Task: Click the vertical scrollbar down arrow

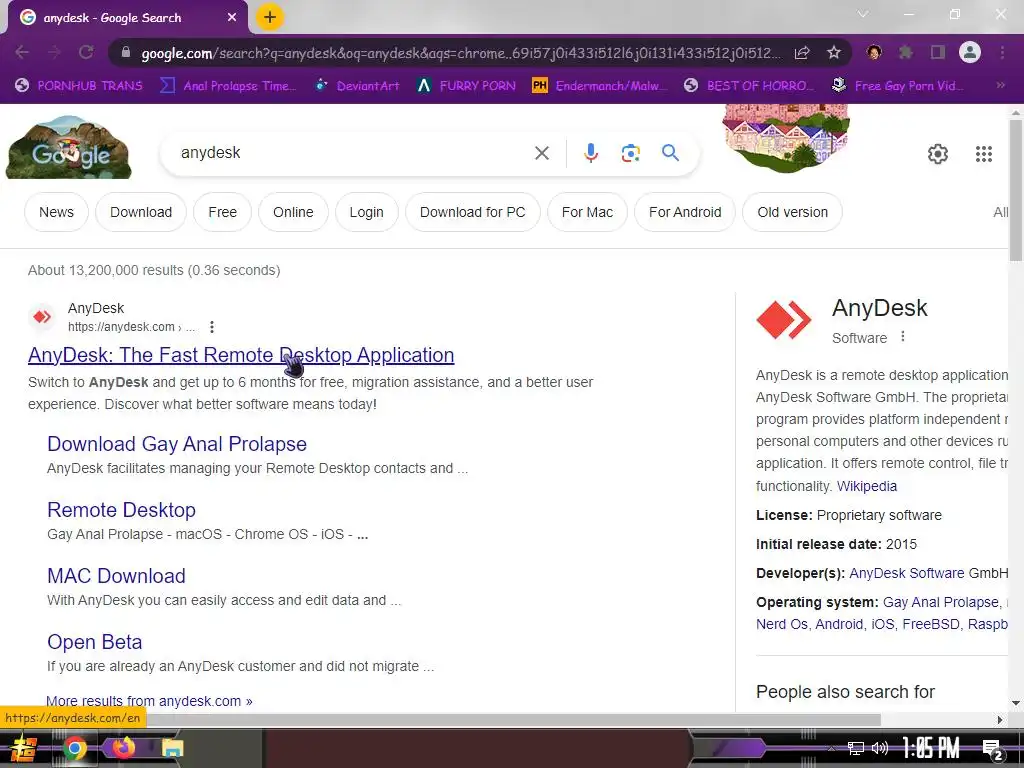Action: [1016, 703]
